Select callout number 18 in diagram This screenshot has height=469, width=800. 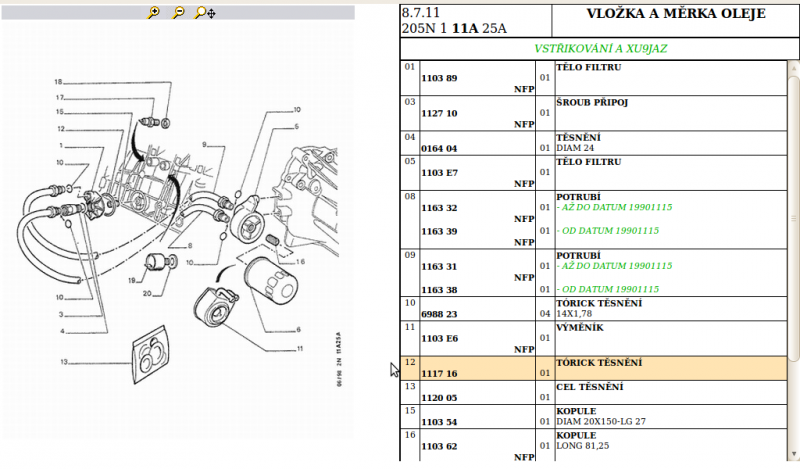click(58, 82)
